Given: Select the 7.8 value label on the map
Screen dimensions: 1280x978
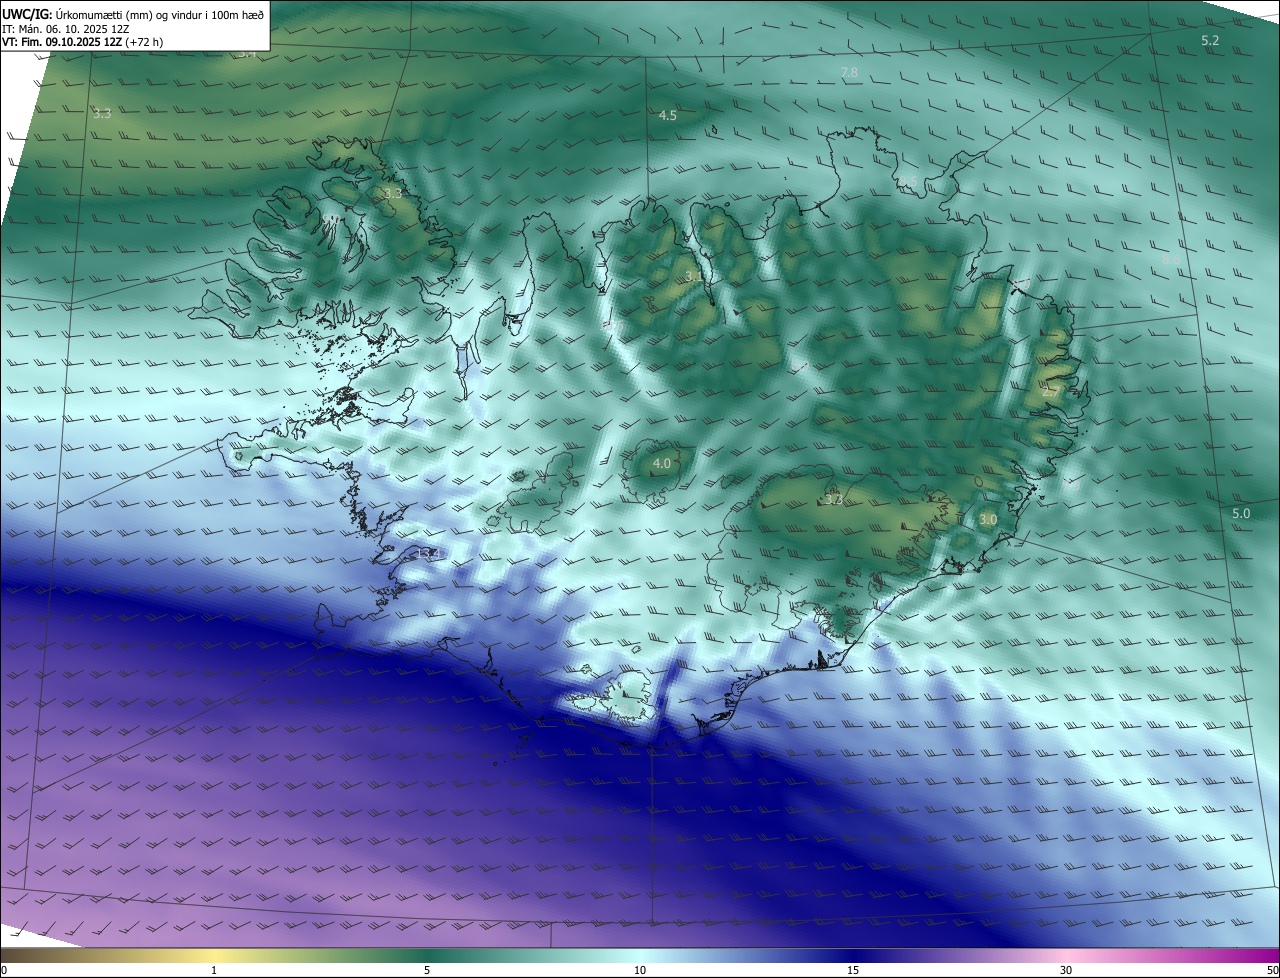Looking at the screenshot, I should (x=849, y=73).
